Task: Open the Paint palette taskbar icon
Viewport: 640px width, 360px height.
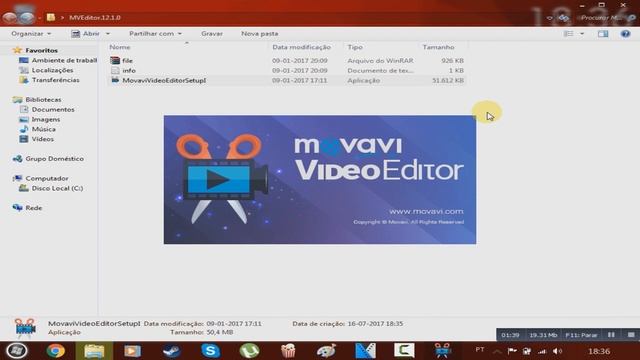Action: (x=327, y=351)
